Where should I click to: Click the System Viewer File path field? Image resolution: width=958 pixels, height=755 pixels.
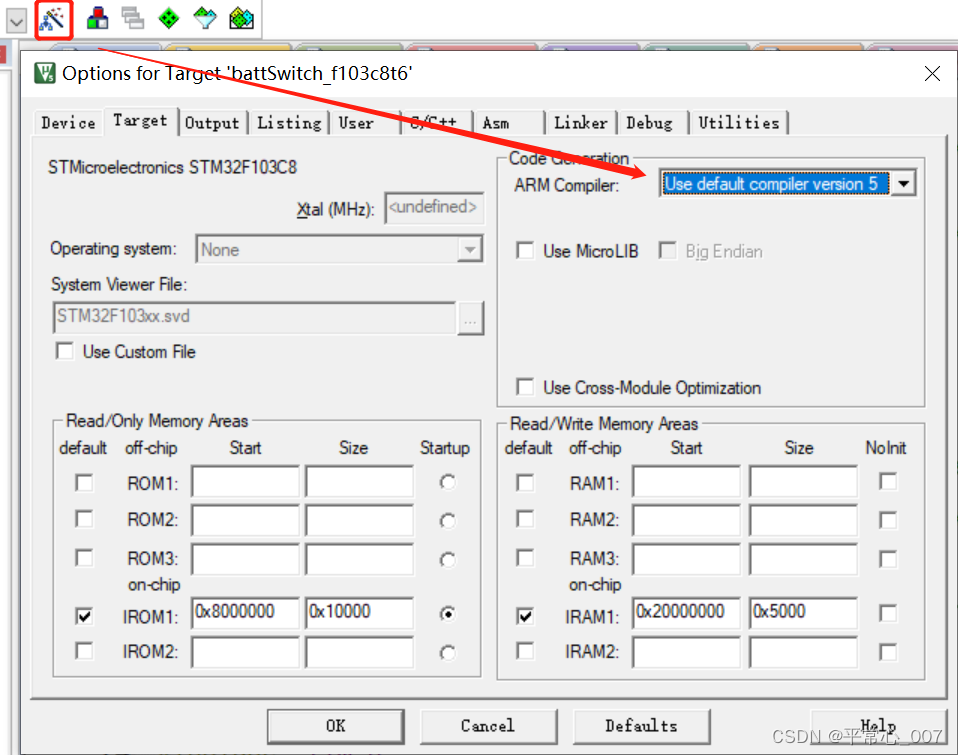click(254, 317)
